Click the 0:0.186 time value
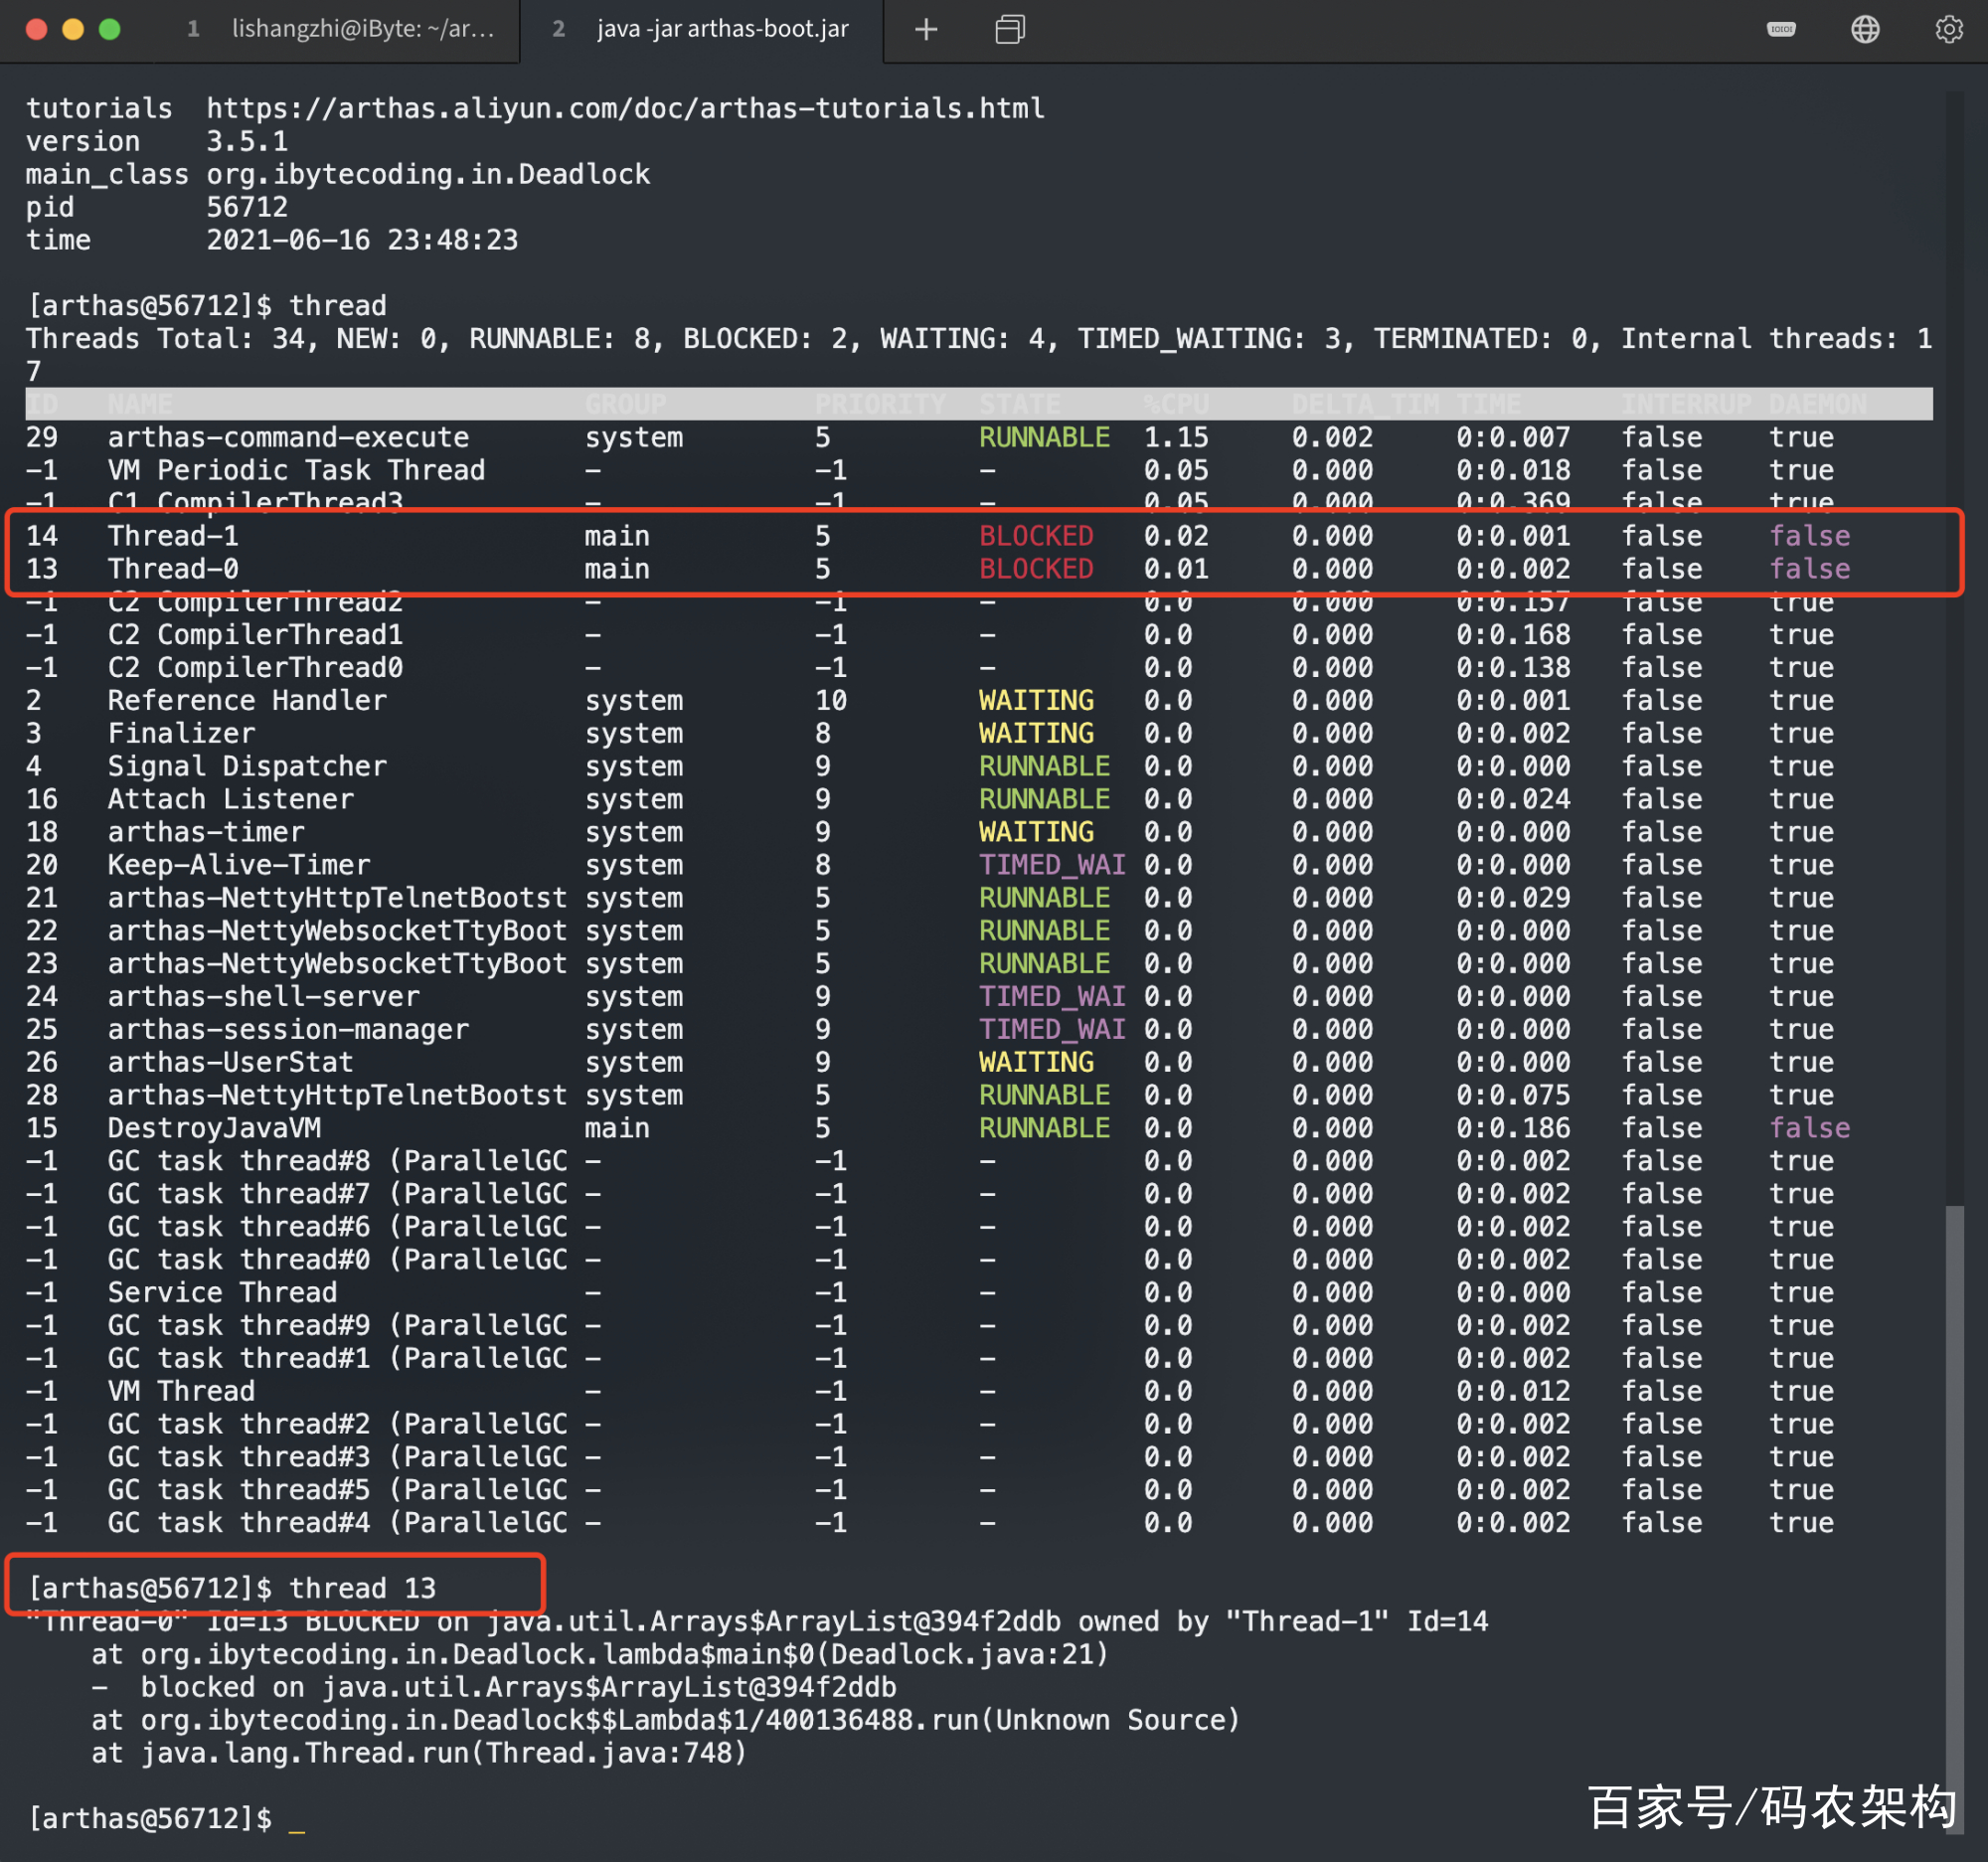1988x1862 pixels. [x=1513, y=1128]
